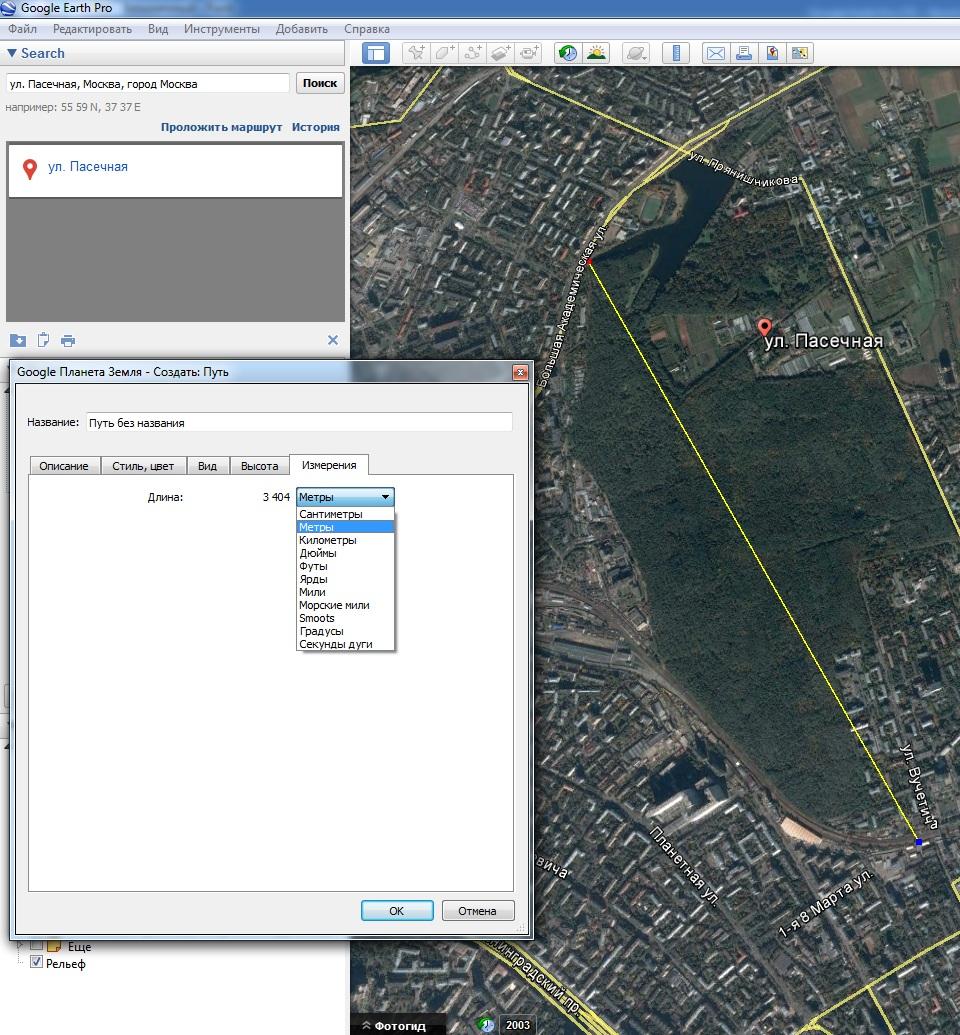Click the email envelope icon
The image size is (960, 1035).
(715, 54)
